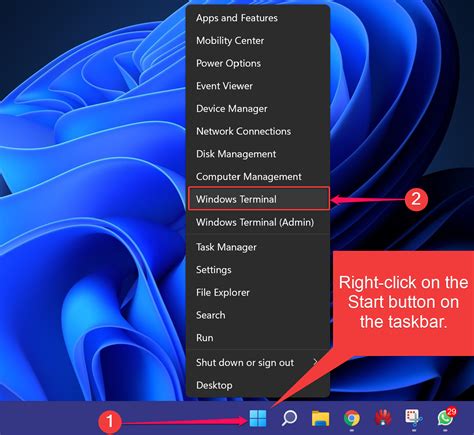Image resolution: width=474 pixels, height=435 pixels.
Task: Choose Power Options menu entry
Action: (x=258, y=63)
